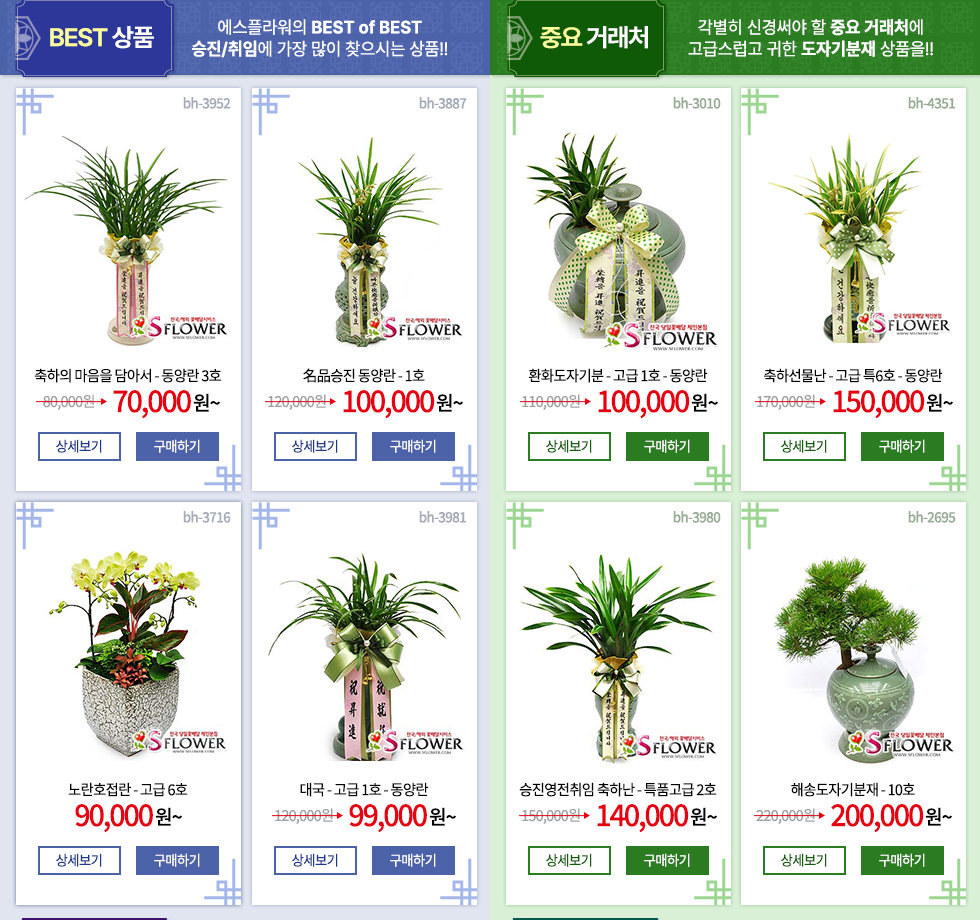Open the 대국 고급 1호 동양란 title
The image size is (980, 920).
[x=364, y=789]
